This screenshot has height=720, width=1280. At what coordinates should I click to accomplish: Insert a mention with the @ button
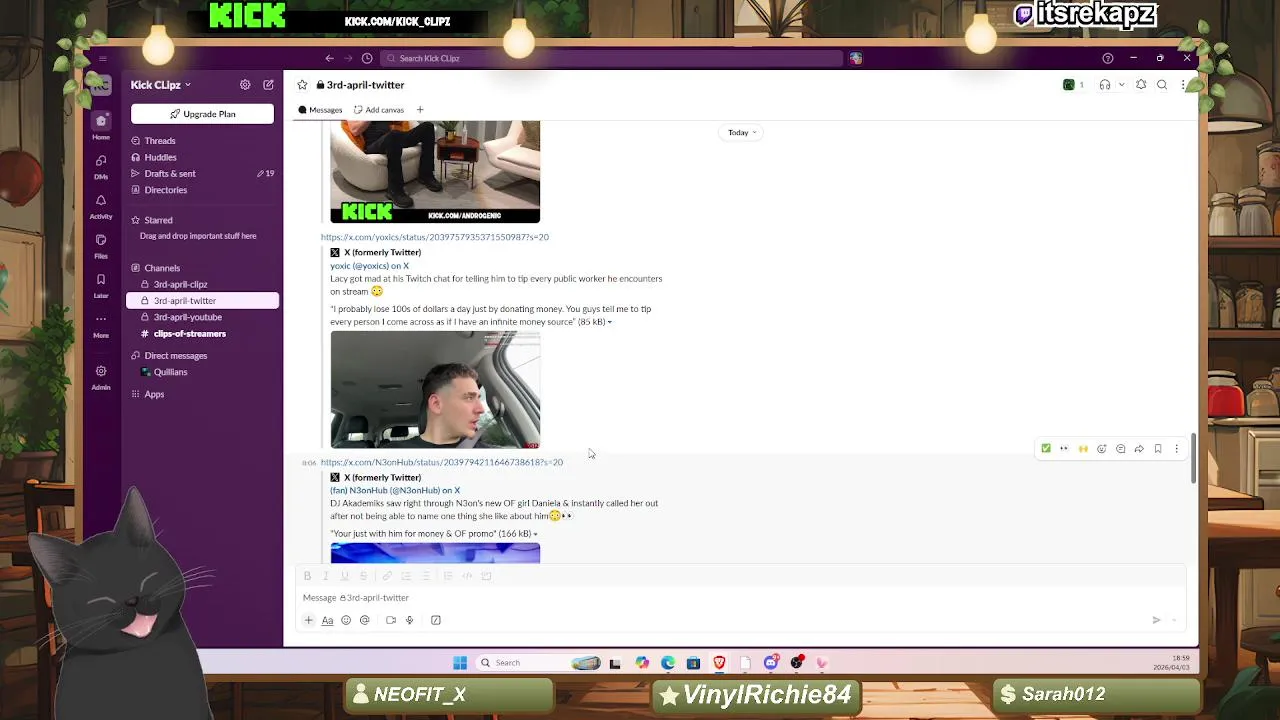(x=365, y=620)
